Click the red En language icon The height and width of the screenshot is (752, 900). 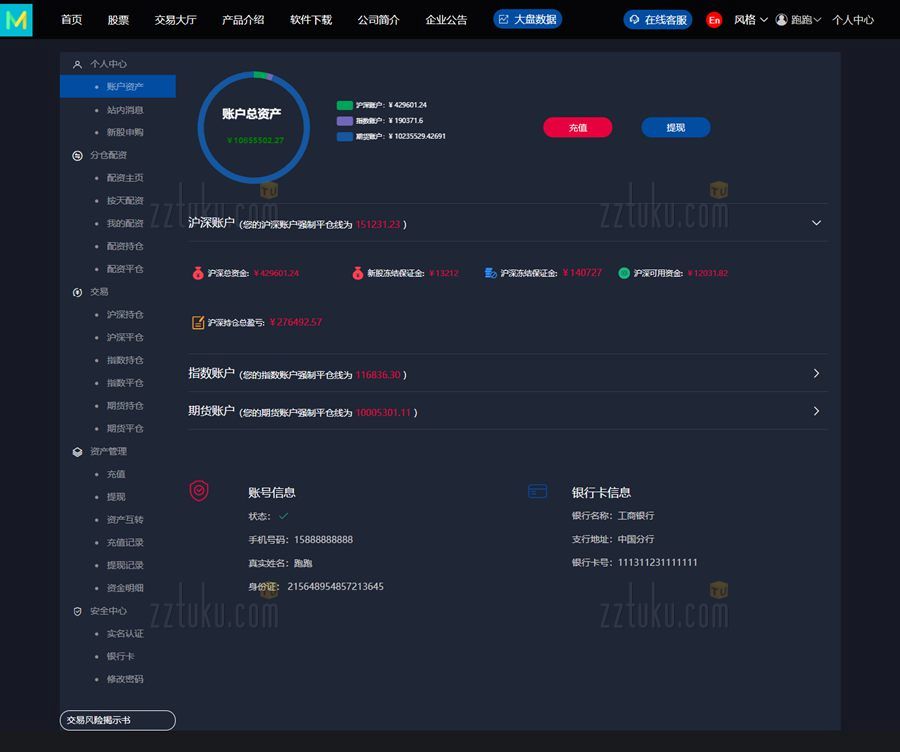coord(713,20)
